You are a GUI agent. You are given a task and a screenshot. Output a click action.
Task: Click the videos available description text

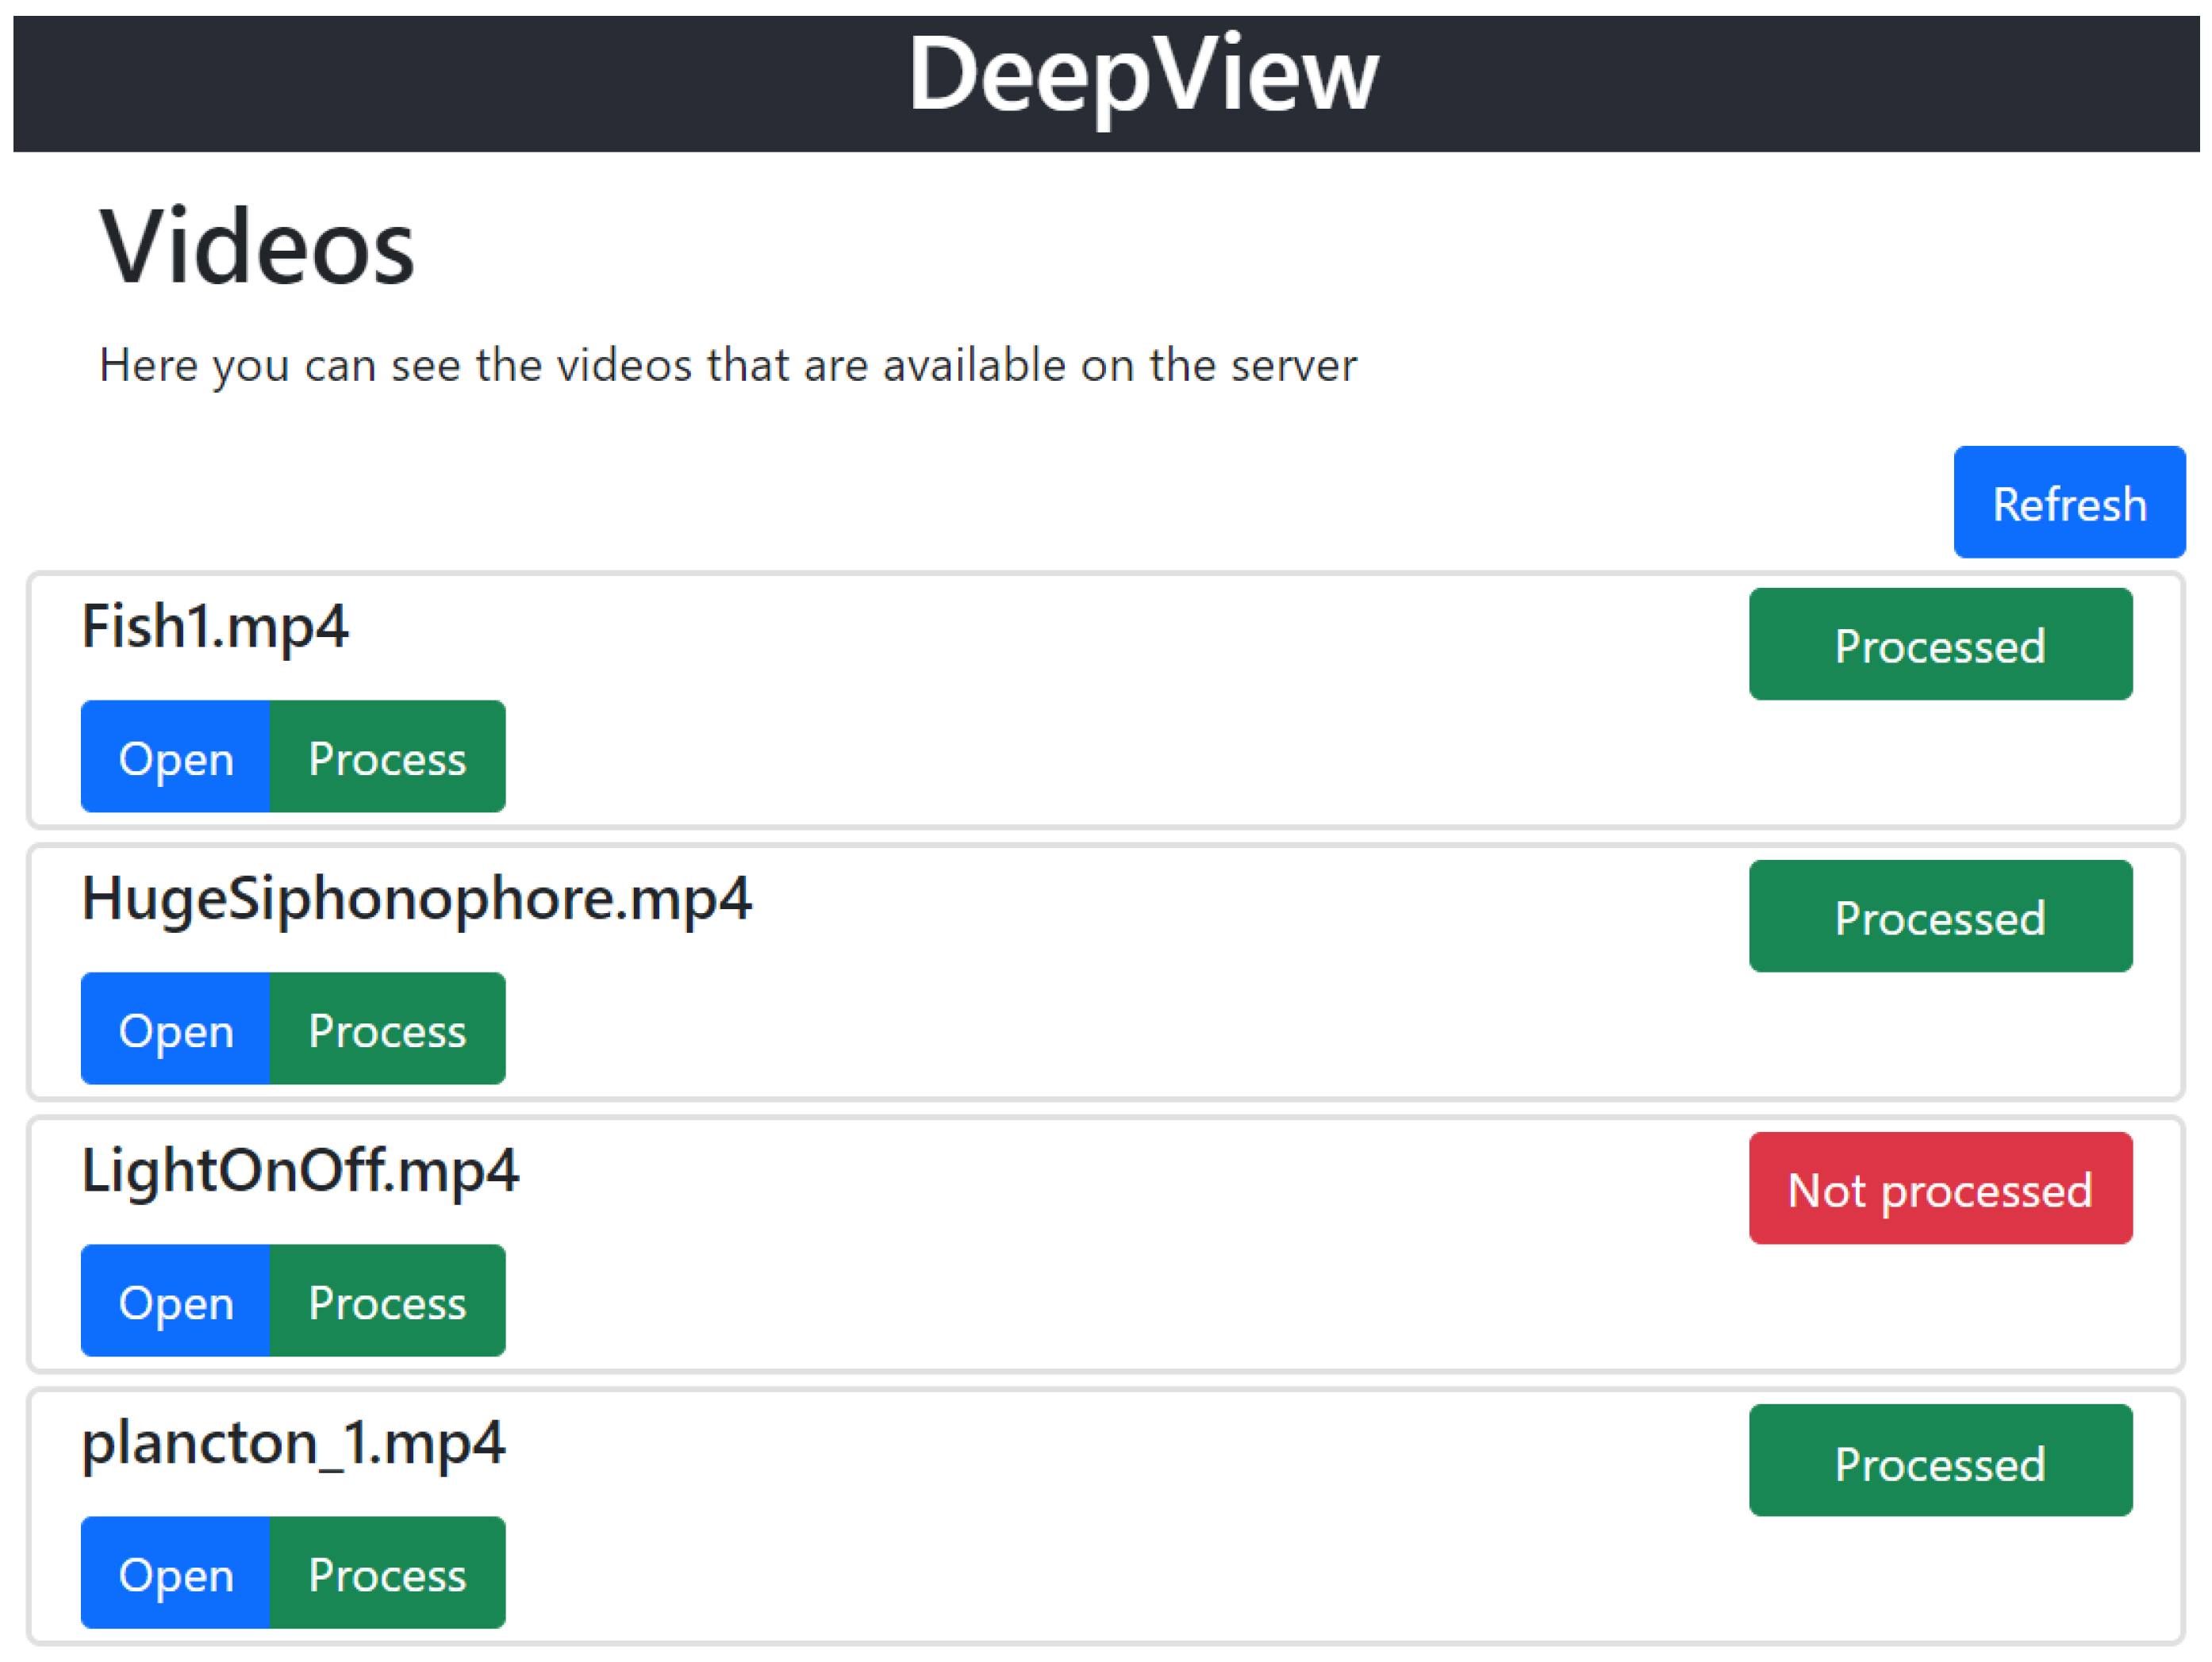point(727,365)
